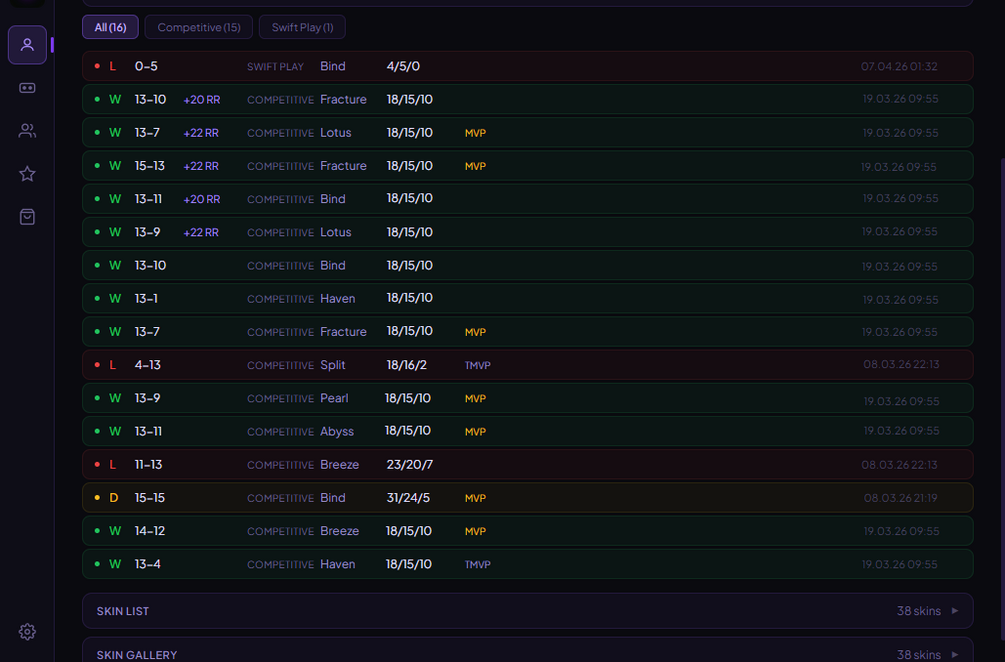Open the 13–11 Bind match row
1005x662 pixels.
click(527, 199)
